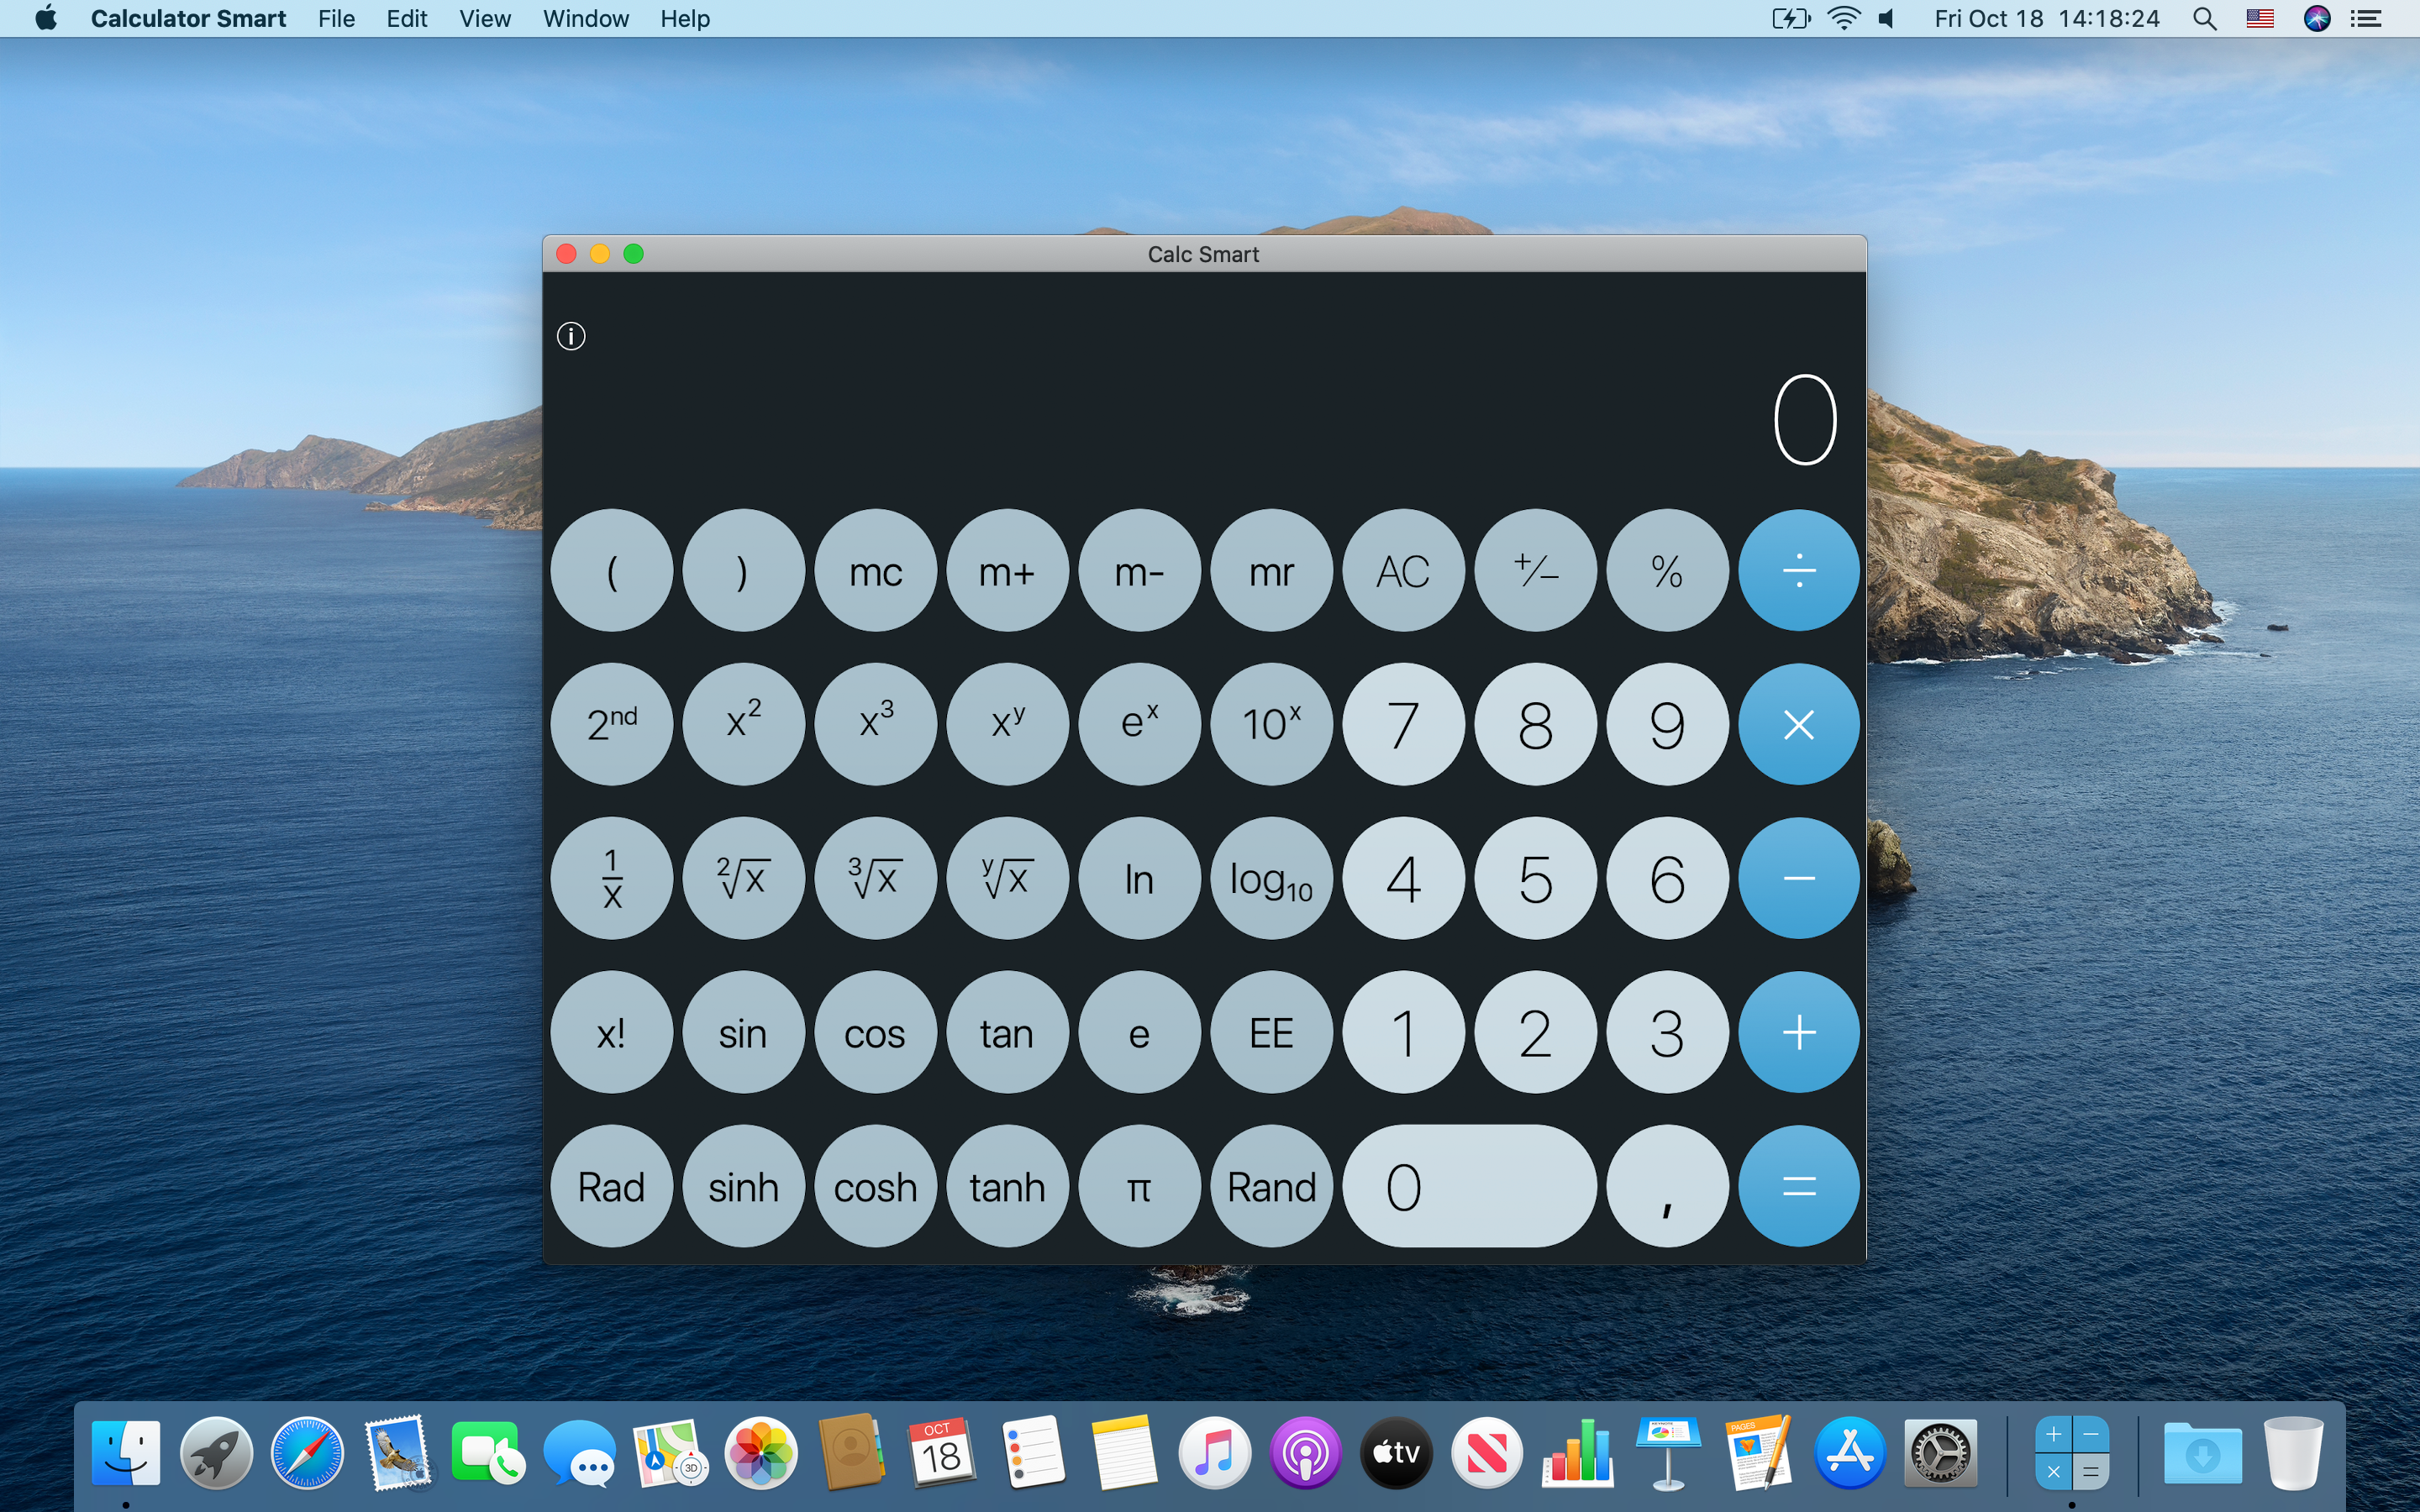The width and height of the screenshot is (2420, 1512).
Task: Open App Store from the Dock
Action: coord(1849,1454)
